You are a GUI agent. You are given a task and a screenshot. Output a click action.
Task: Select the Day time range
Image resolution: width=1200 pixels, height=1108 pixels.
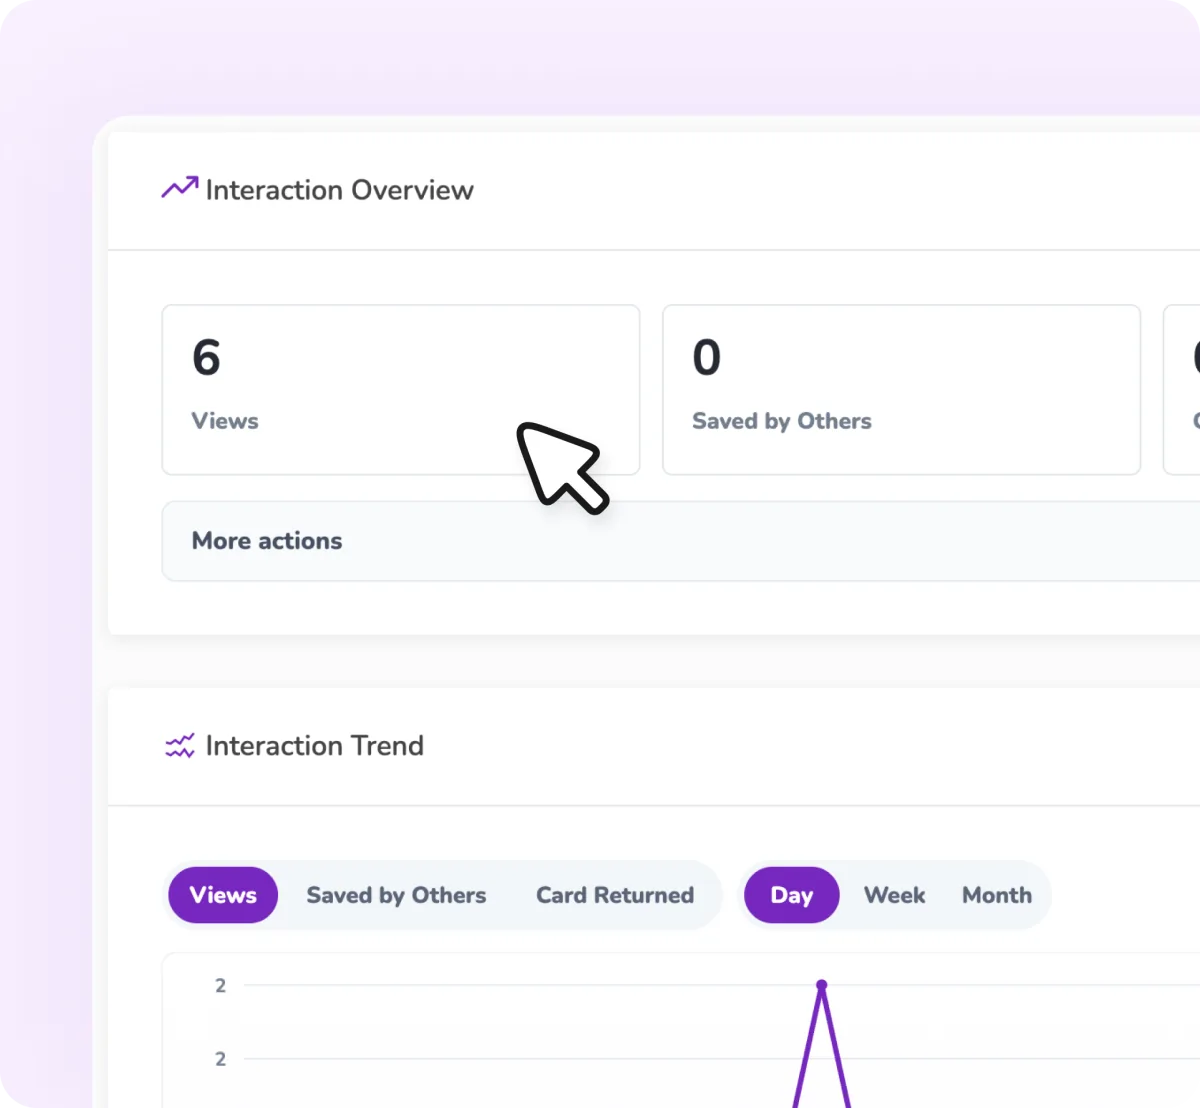tap(791, 895)
